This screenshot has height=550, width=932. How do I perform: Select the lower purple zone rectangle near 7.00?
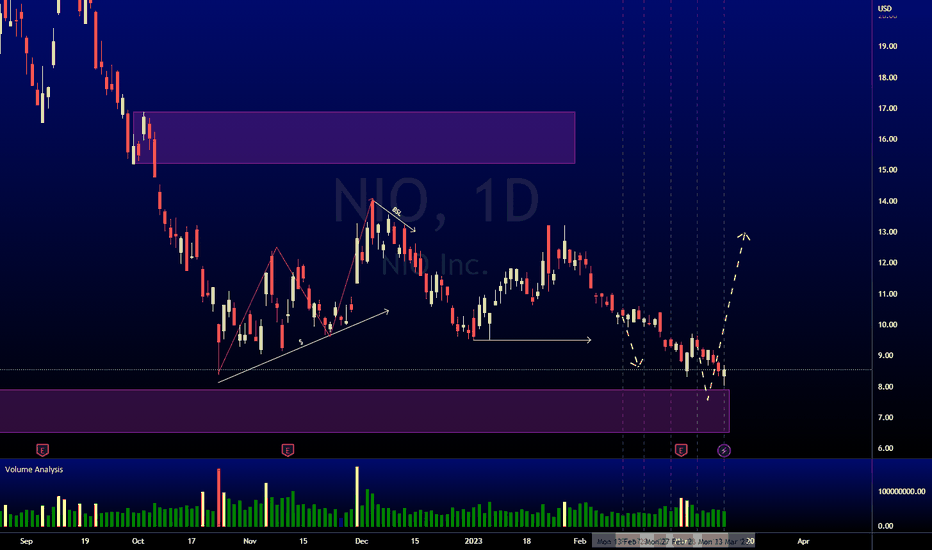(x=364, y=411)
